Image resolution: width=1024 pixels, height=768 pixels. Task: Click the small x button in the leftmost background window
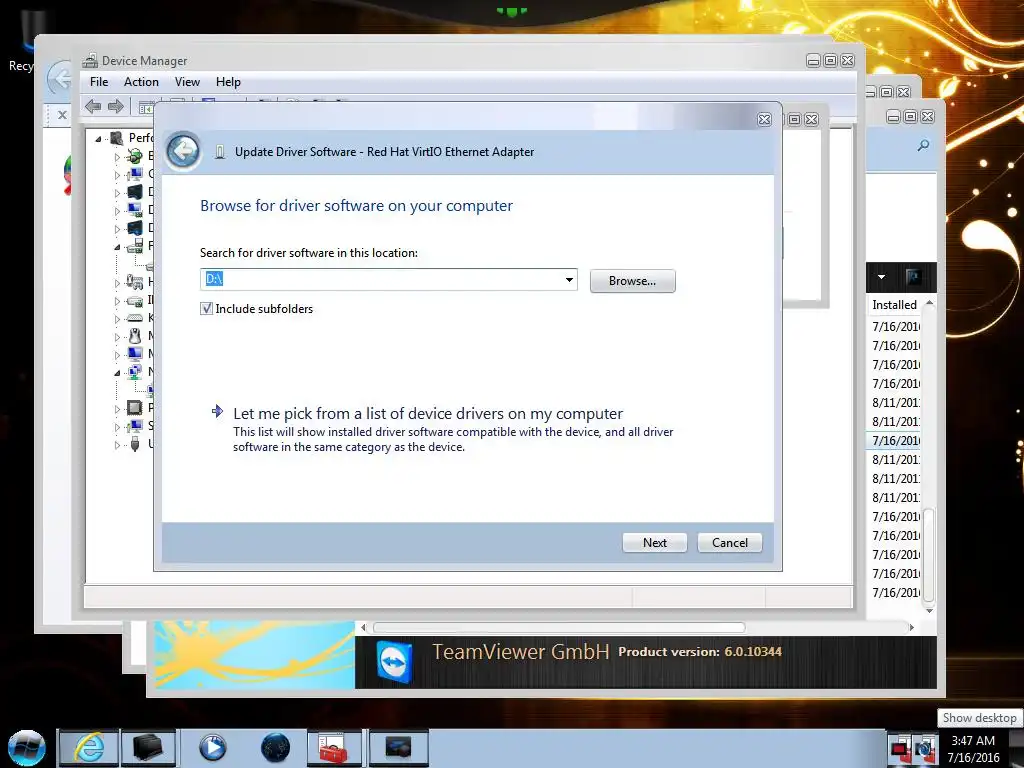click(x=62, y=115)
